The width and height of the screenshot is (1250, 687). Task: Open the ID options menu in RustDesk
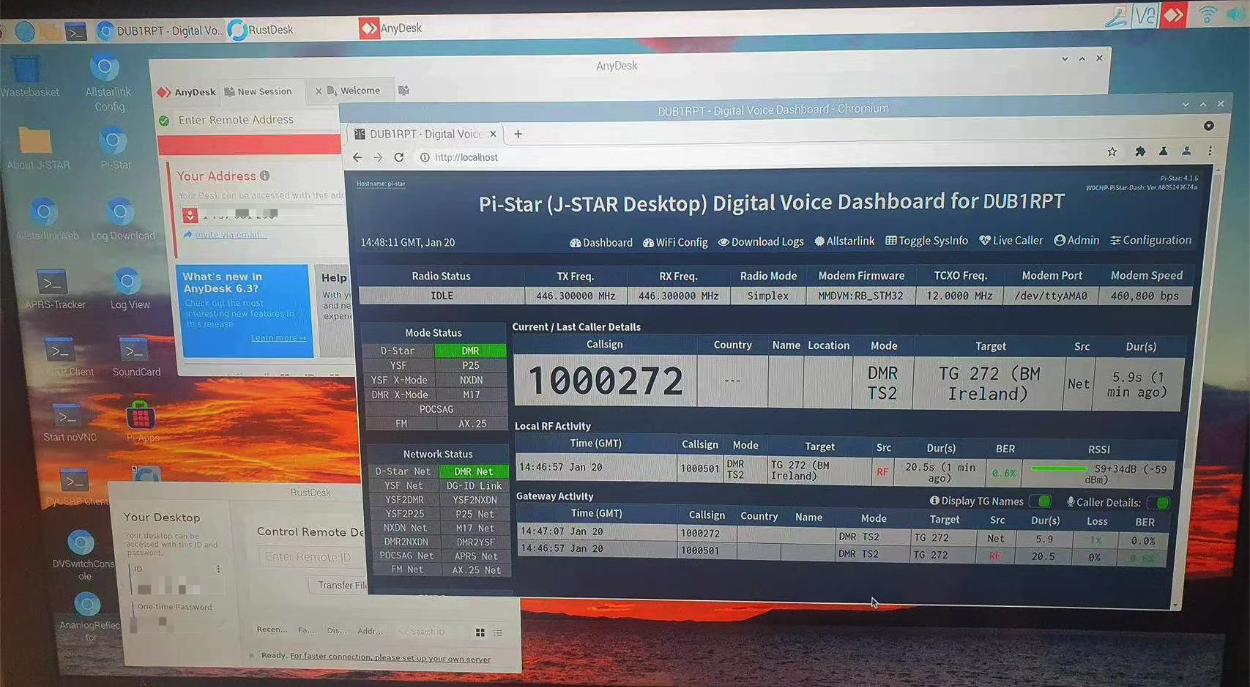[218, 569]
